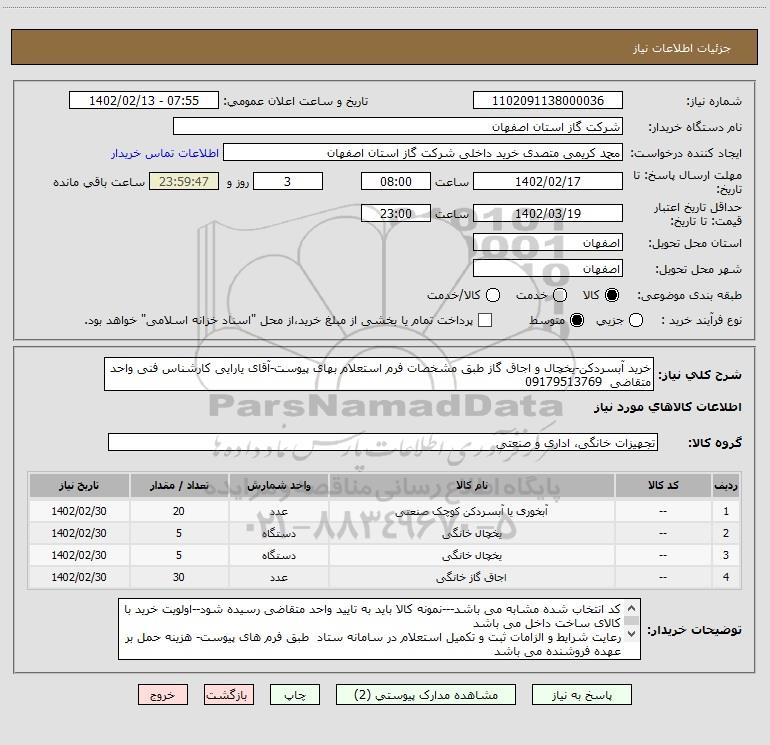Click the استان محل تحویل field اصفهان

[x=548, y=243]
